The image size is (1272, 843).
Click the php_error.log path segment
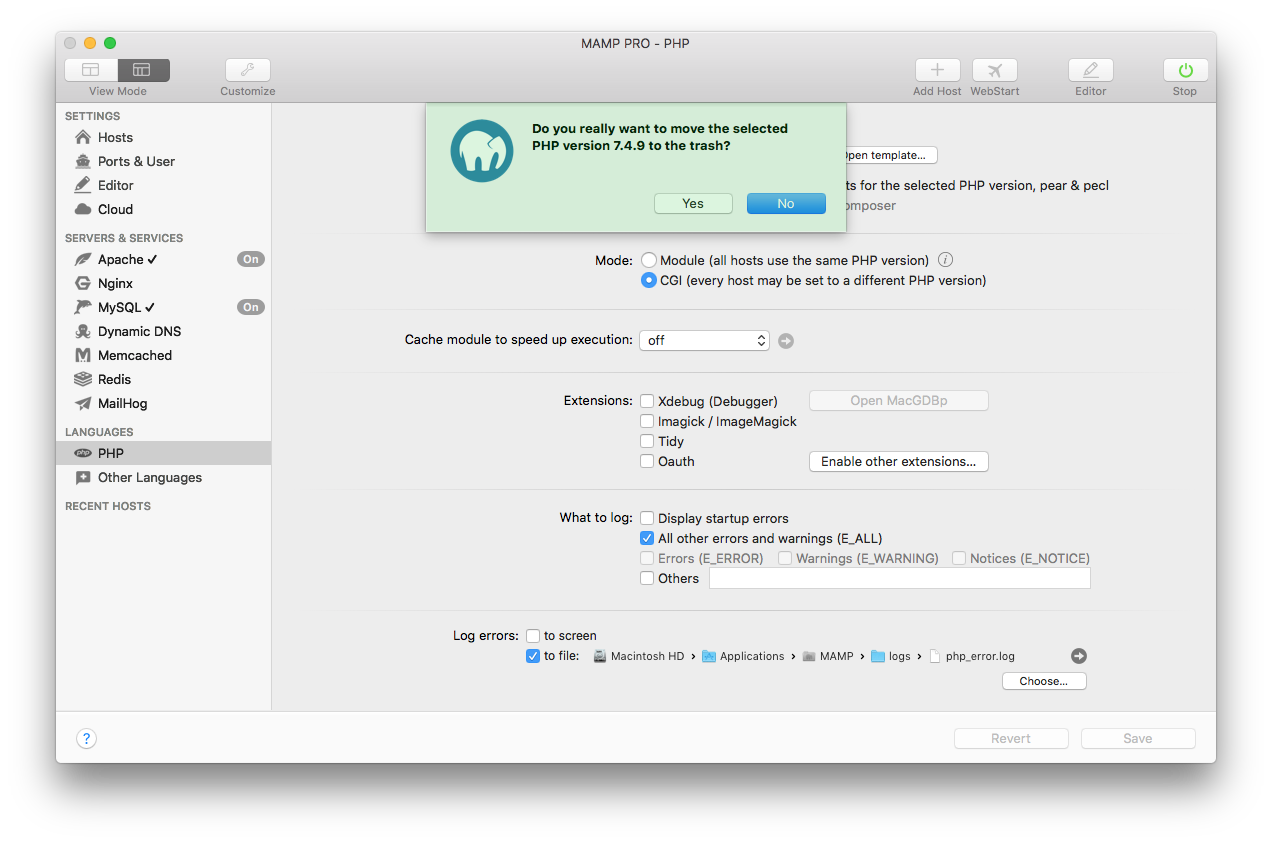971,656
